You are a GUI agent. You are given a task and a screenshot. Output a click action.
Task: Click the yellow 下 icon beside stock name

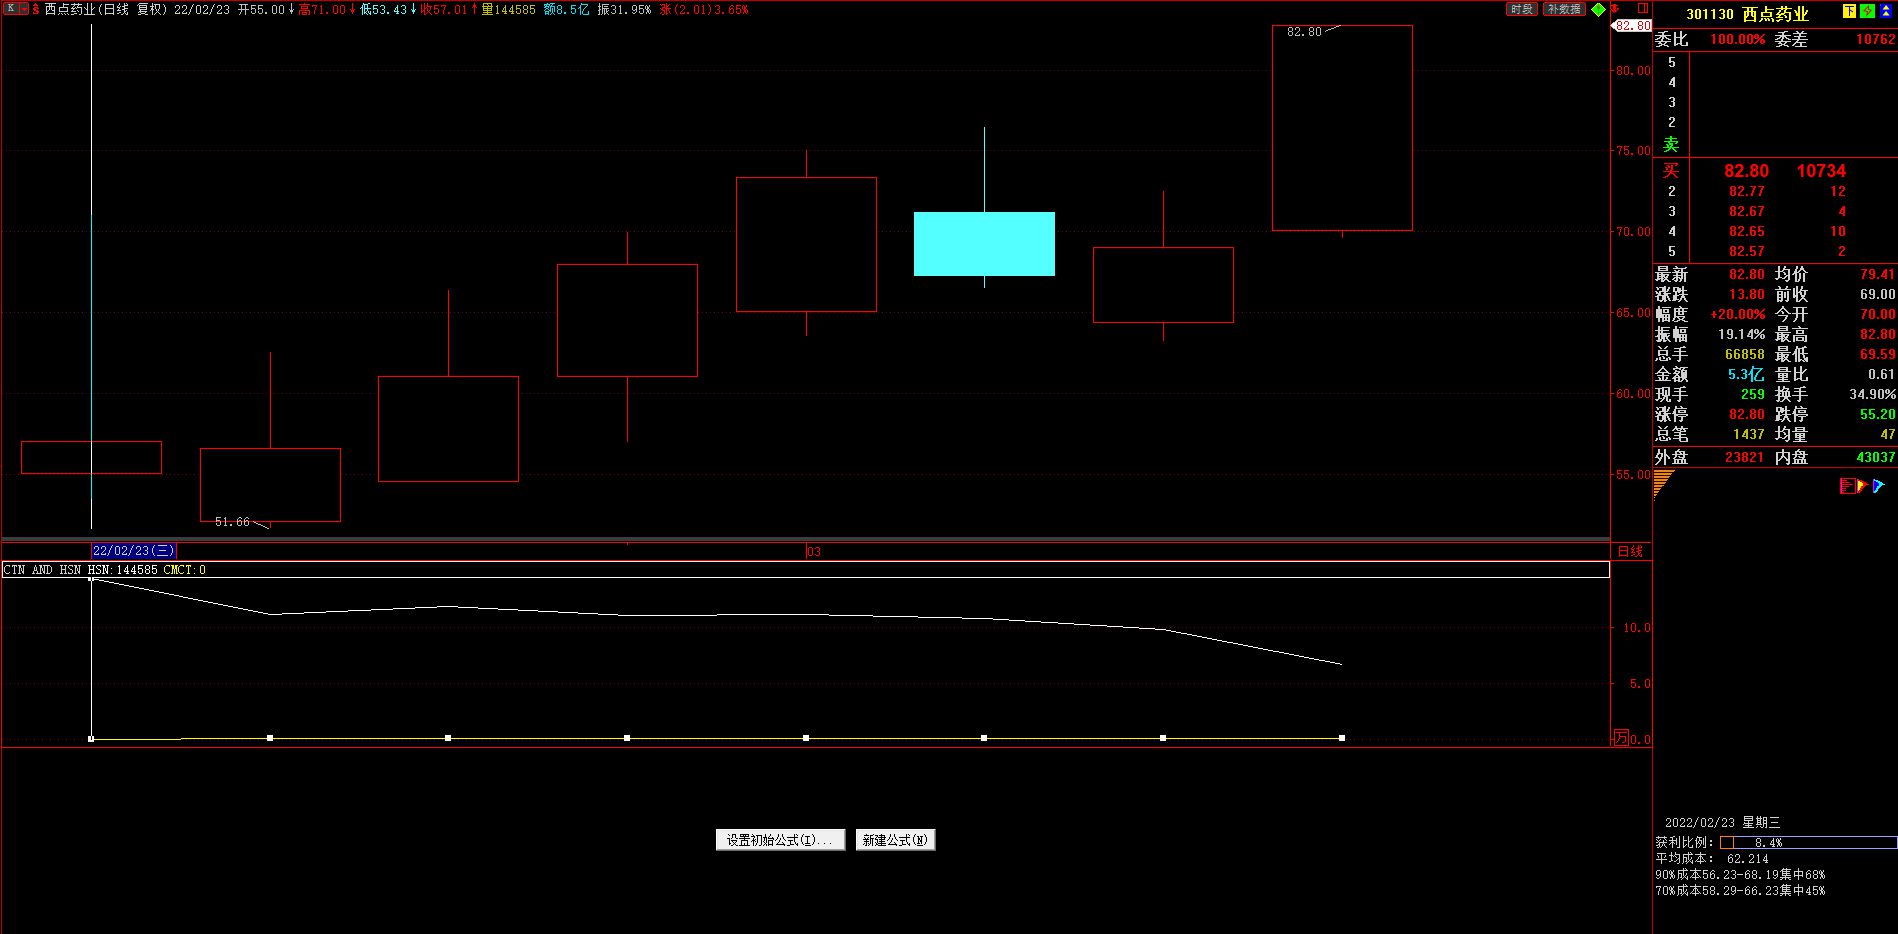[x=1849, y=12]
